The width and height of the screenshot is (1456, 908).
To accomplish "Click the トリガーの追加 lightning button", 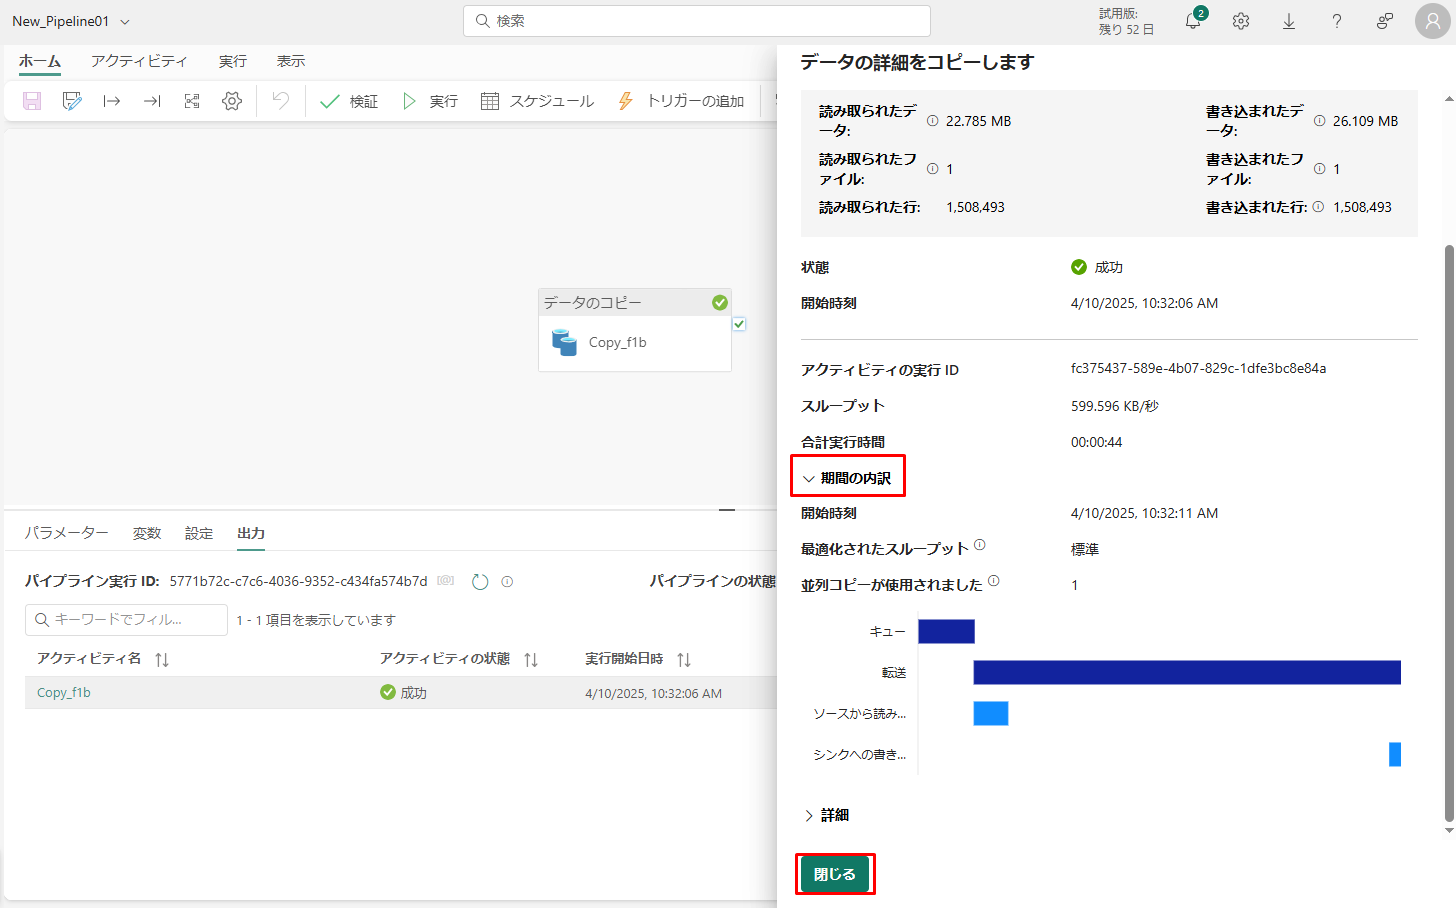I will point(681,101).
